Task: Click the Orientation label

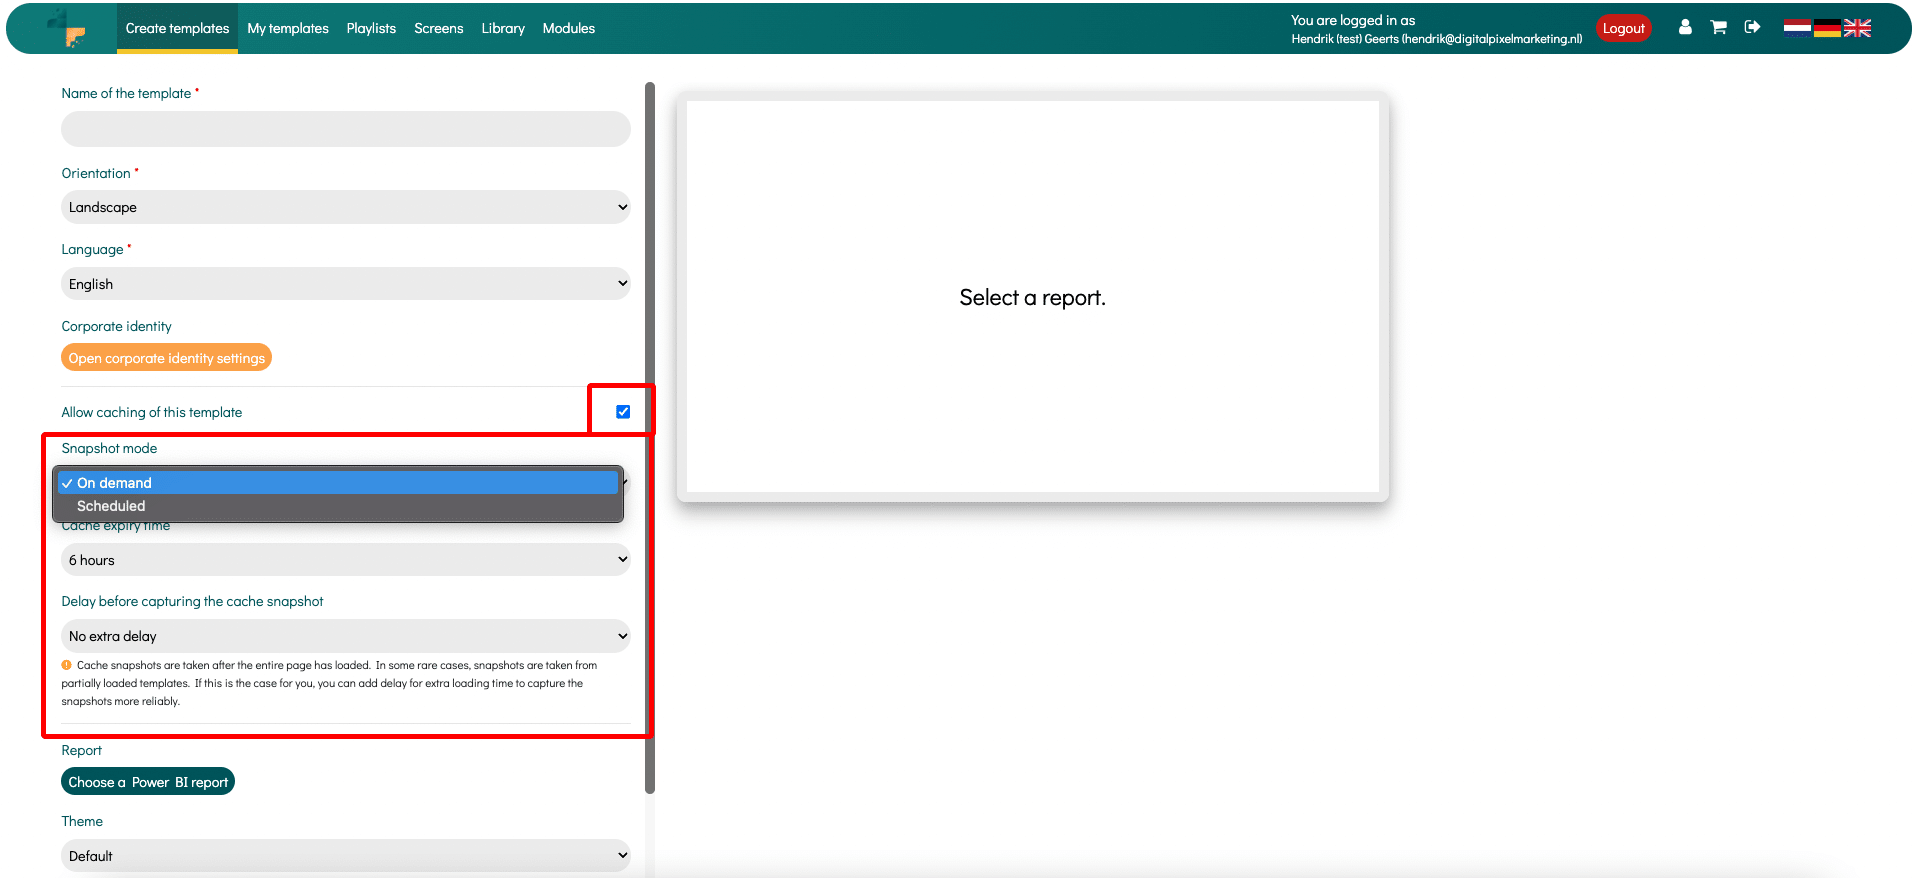Action: pyautogui.click(x=96, y=173)
